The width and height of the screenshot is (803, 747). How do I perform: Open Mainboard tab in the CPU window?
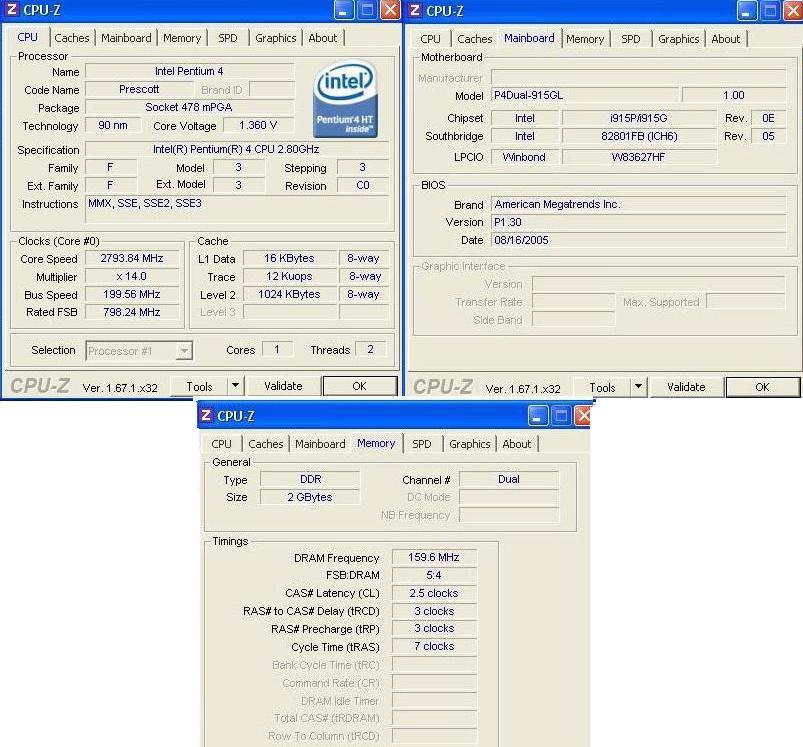point(126,38)
